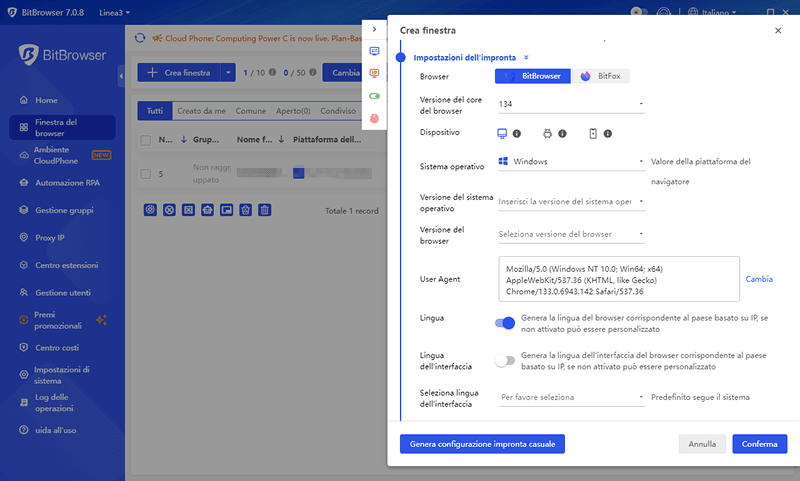This screenshot has width=800, height=481.
Task: Disable the Lingua auto-generate toggle
Action: (x=505, y=323)
